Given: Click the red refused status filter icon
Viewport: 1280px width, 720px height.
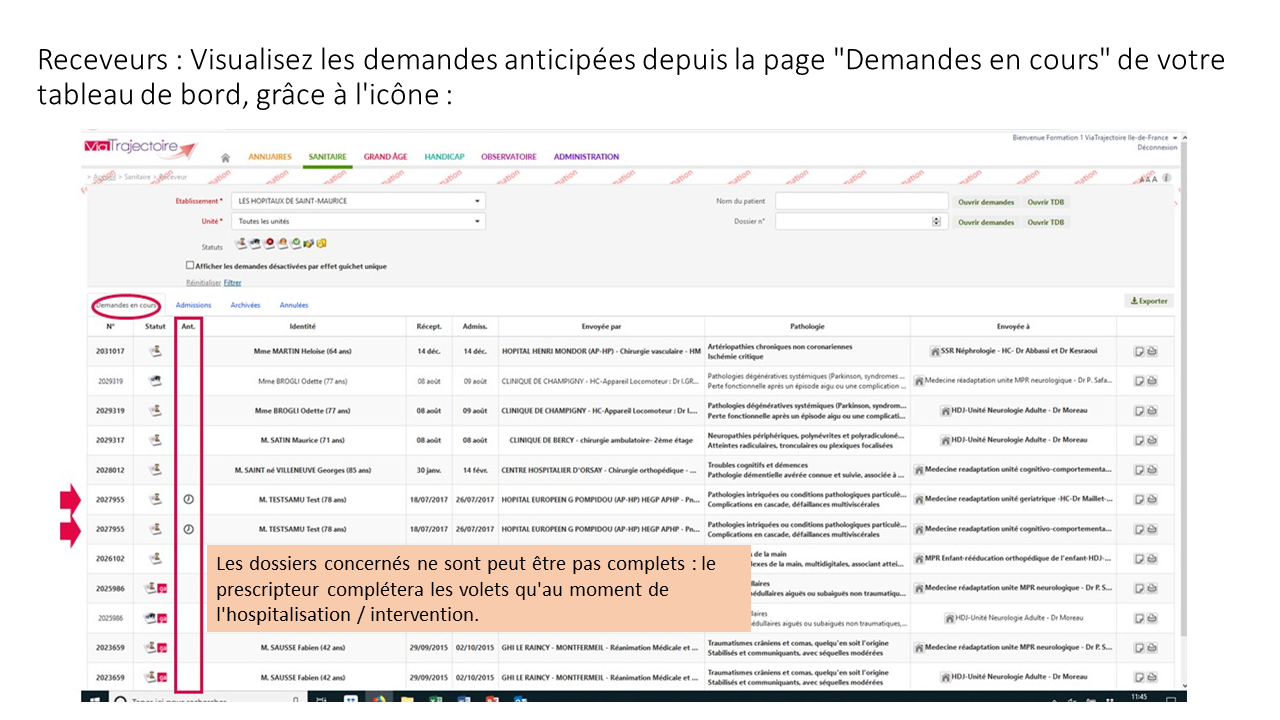Looking at the screenshot, I should click(270, 243).
